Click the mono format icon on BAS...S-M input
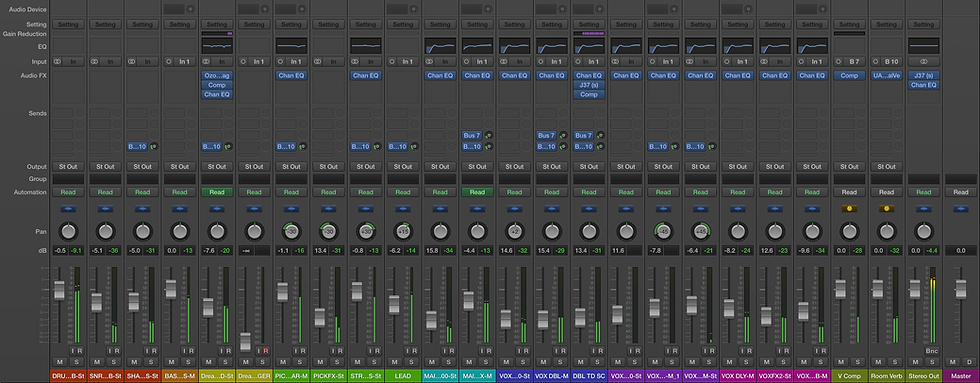 (x=169, y=62)
